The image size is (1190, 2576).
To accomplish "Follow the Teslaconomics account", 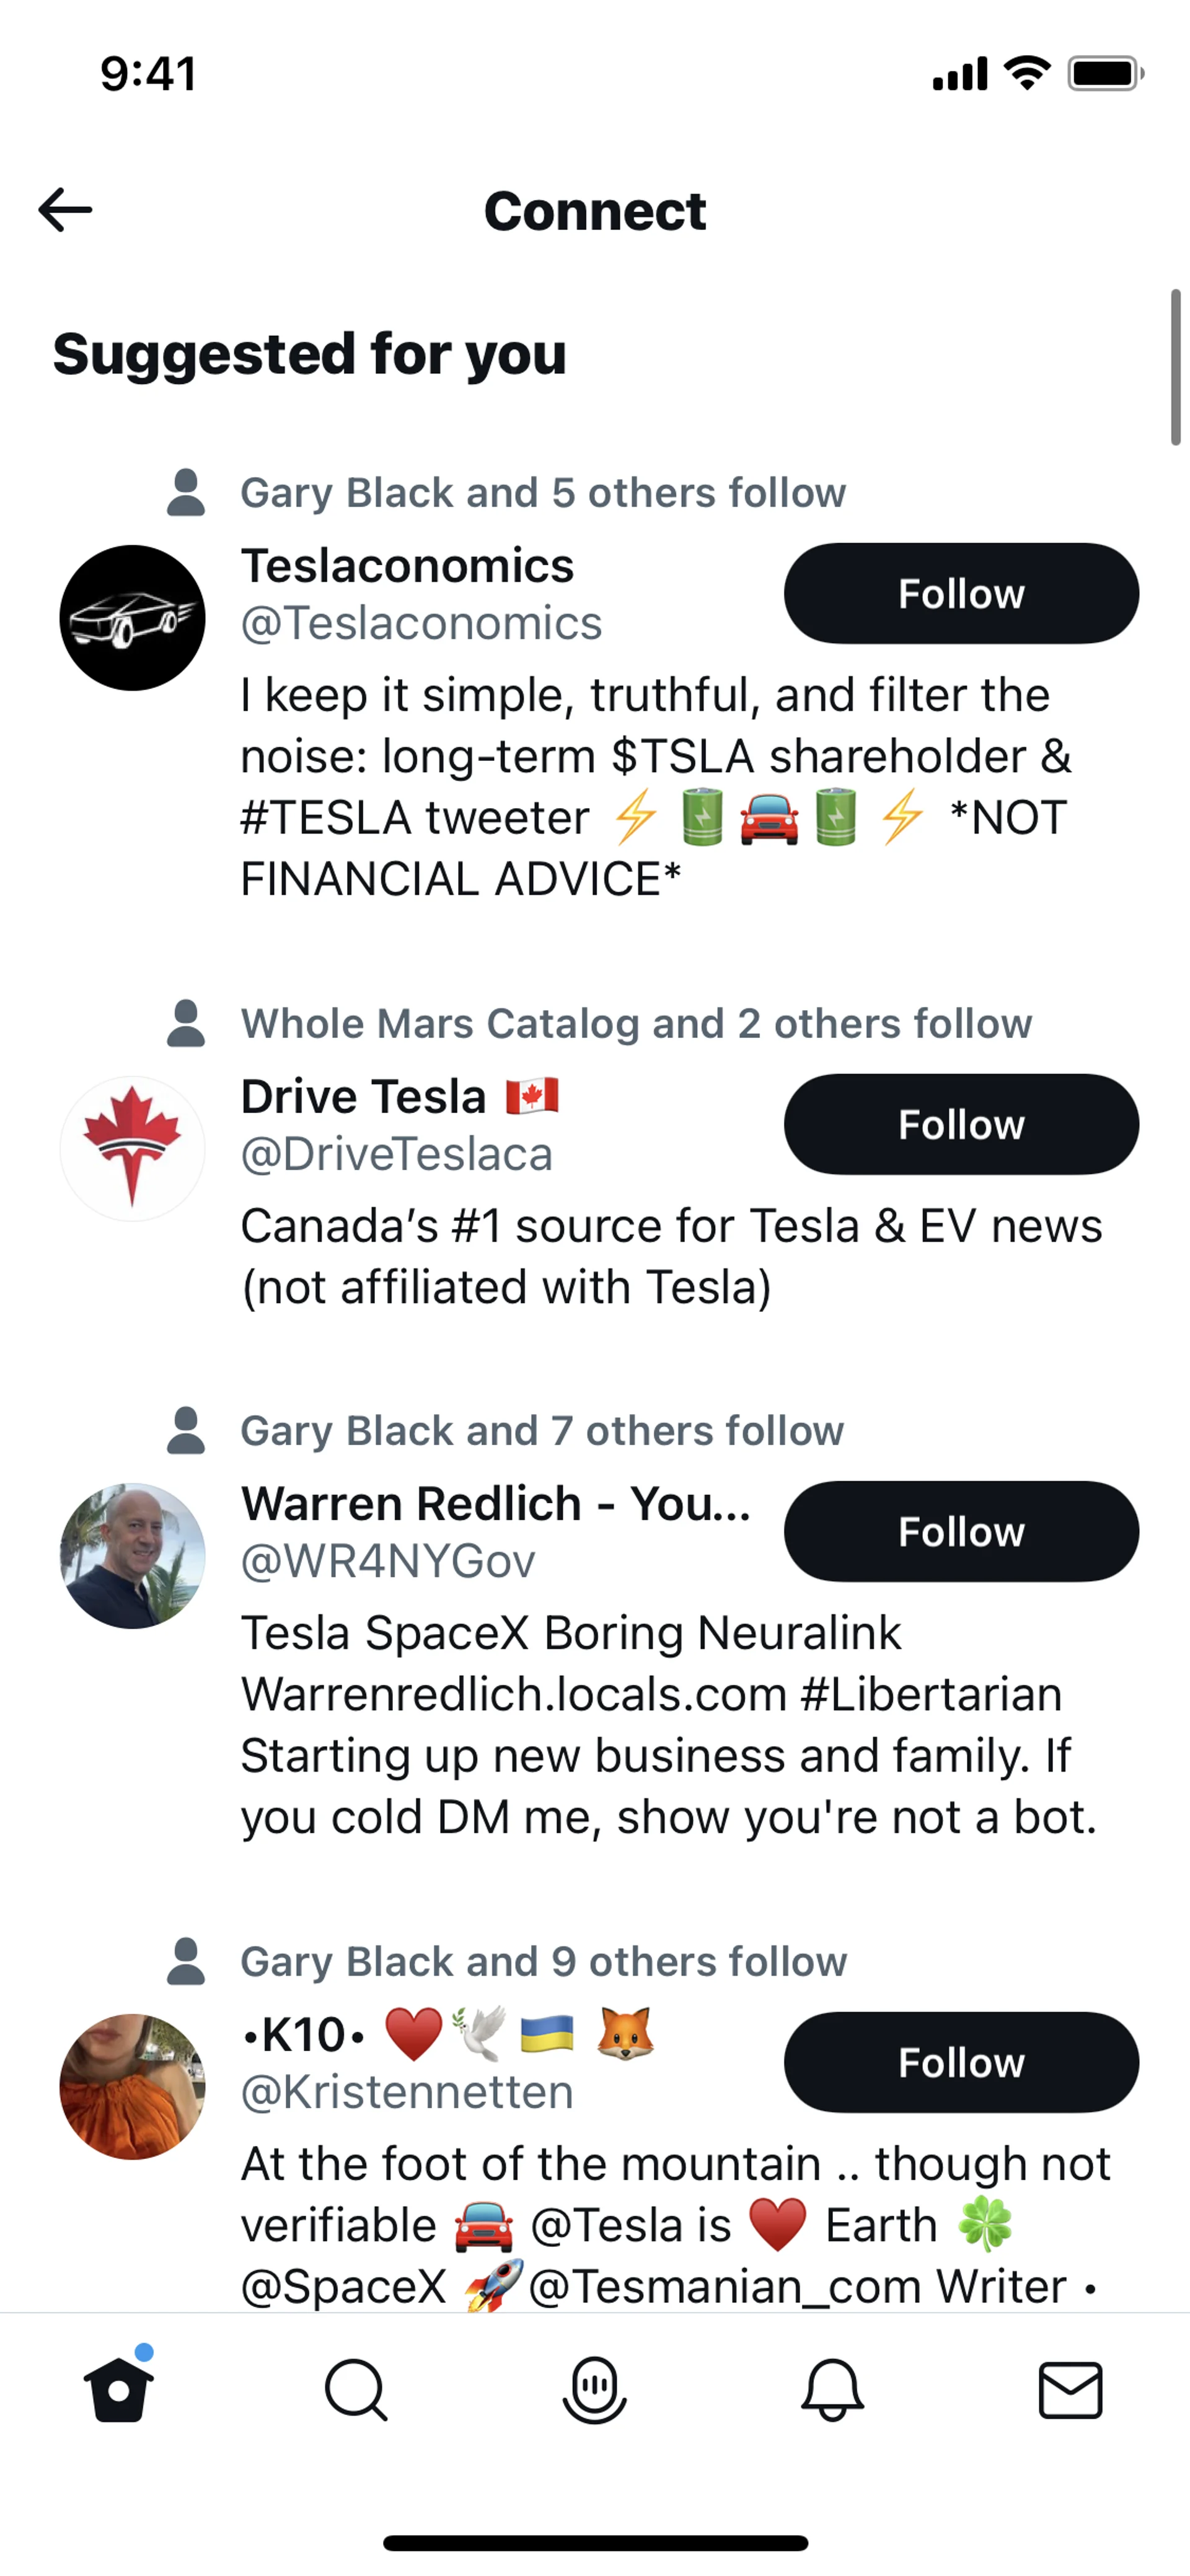I will click(961, 593).
